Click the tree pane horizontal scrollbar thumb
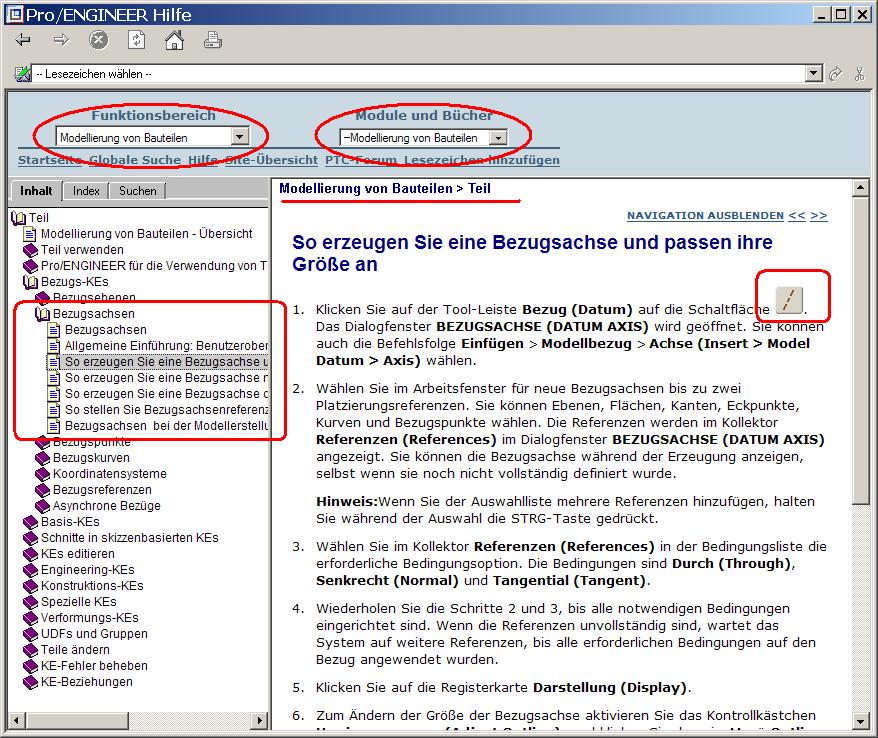 pos(77,720)
